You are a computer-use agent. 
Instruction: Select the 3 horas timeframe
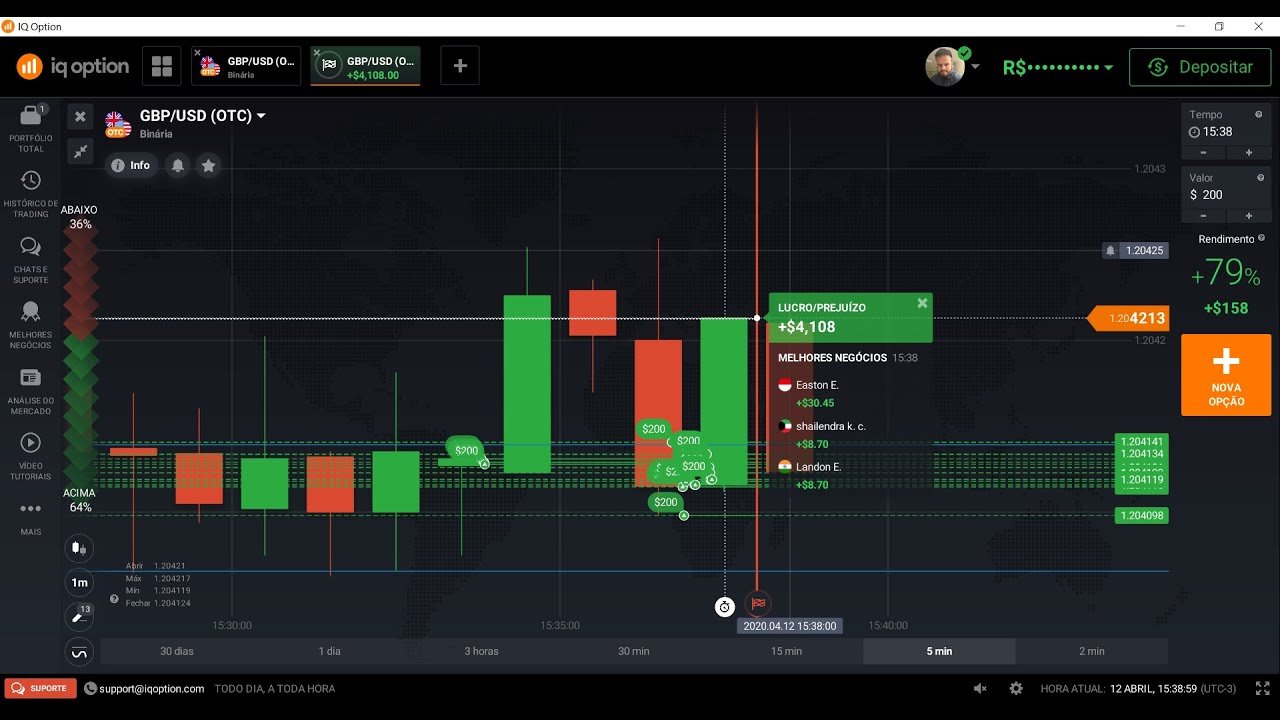point(482,651)
